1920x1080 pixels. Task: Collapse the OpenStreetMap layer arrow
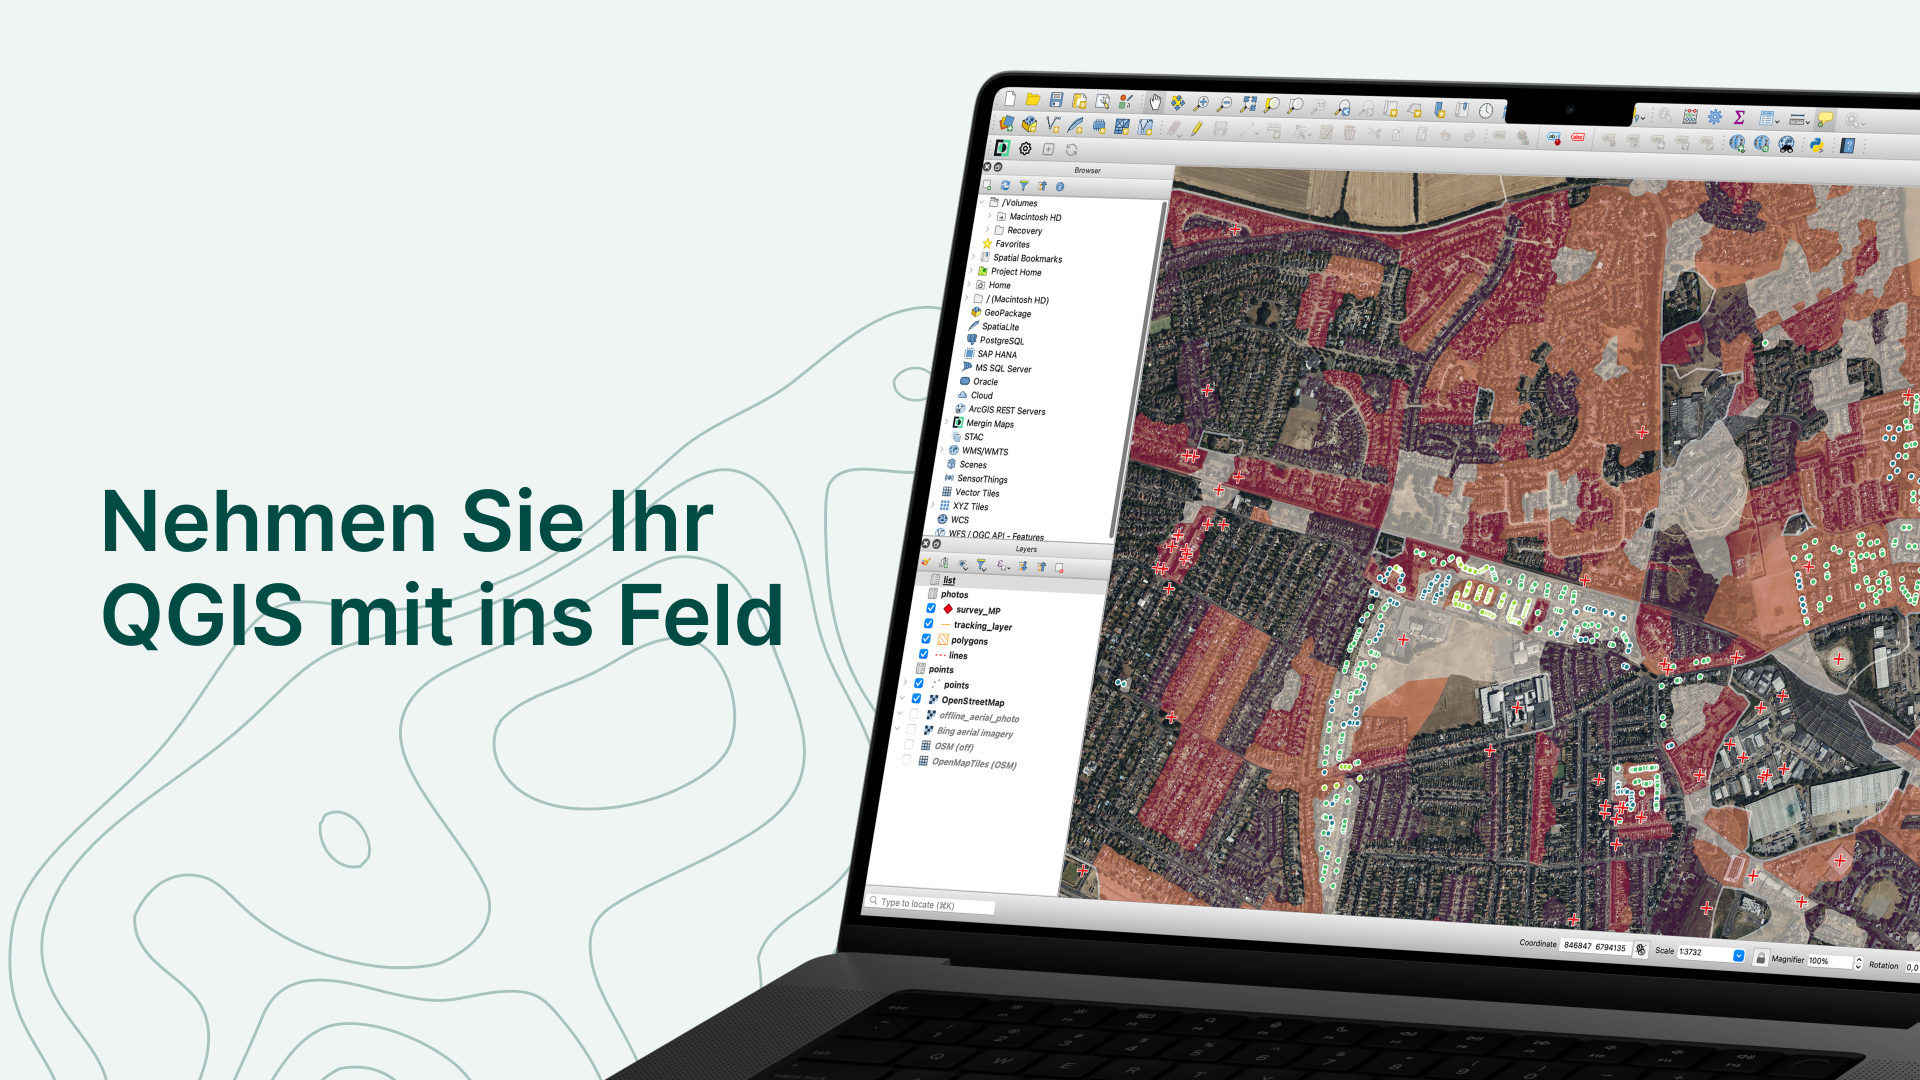904,698
